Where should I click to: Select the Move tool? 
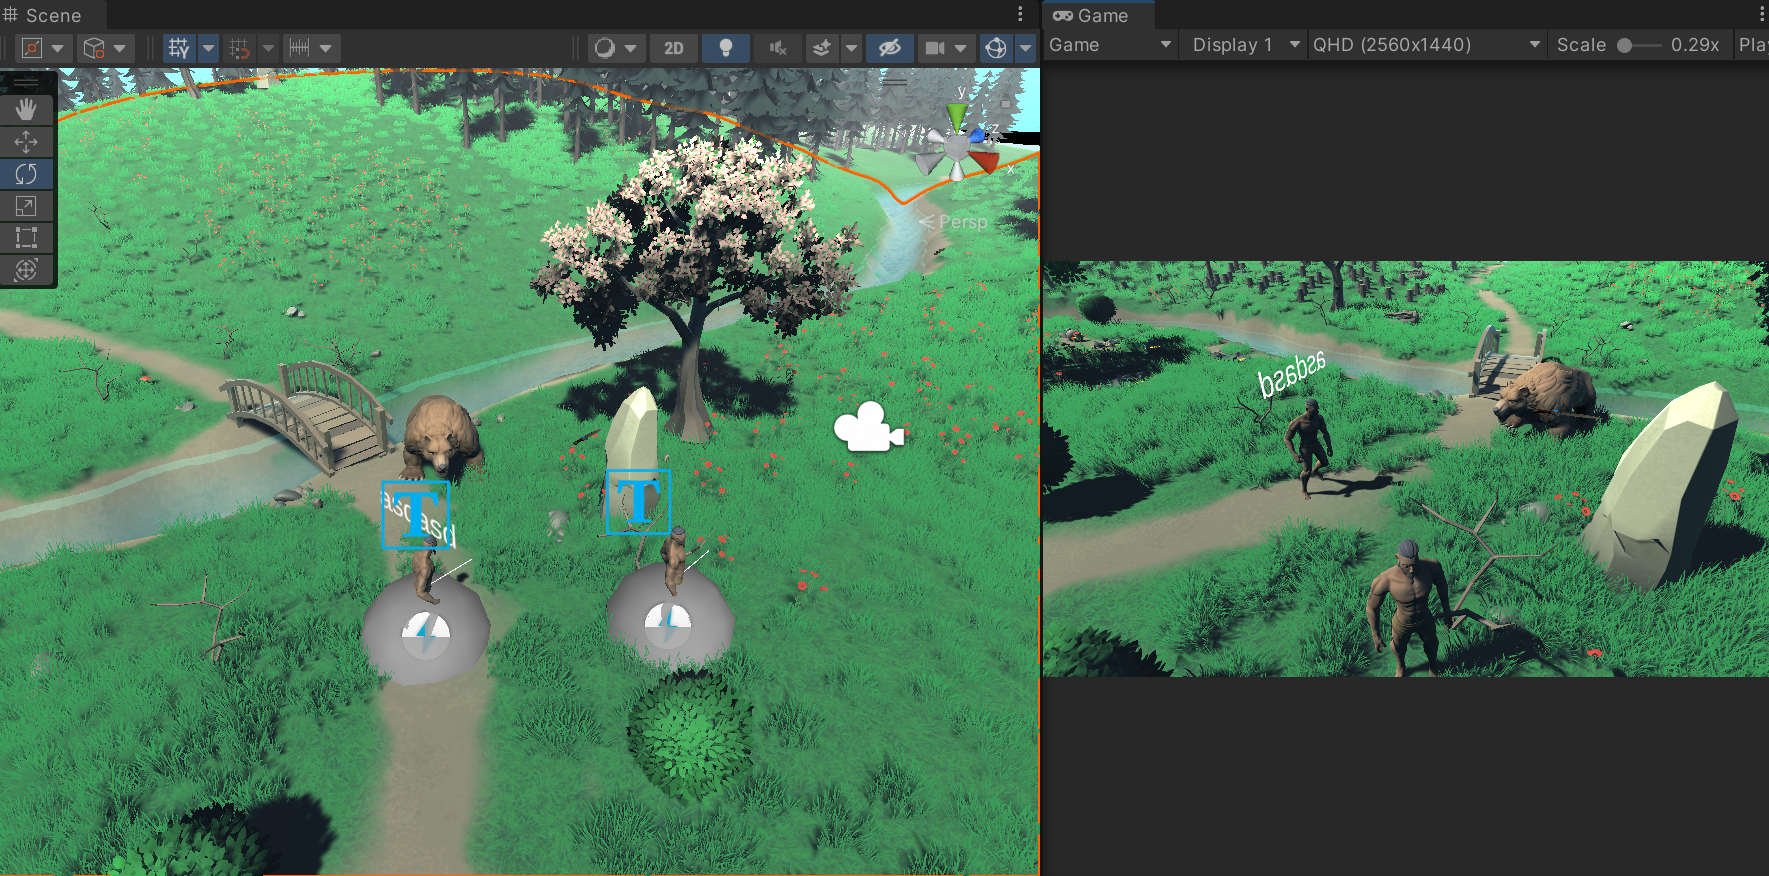[x=26, y=141]
